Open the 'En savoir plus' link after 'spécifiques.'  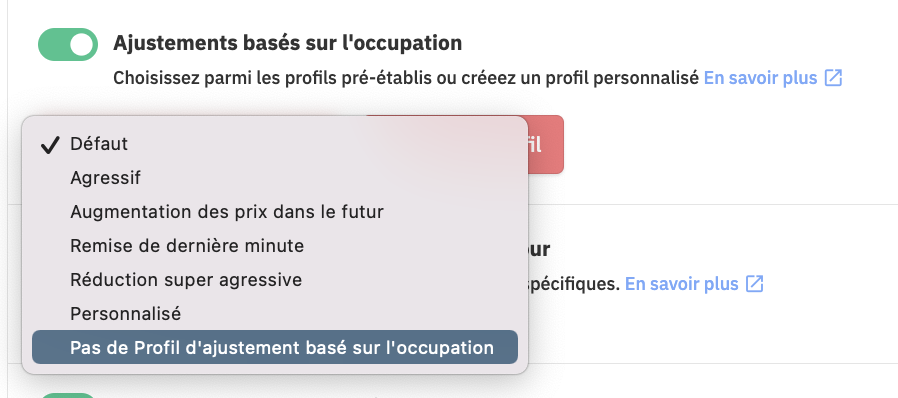[x=682, y=283]
